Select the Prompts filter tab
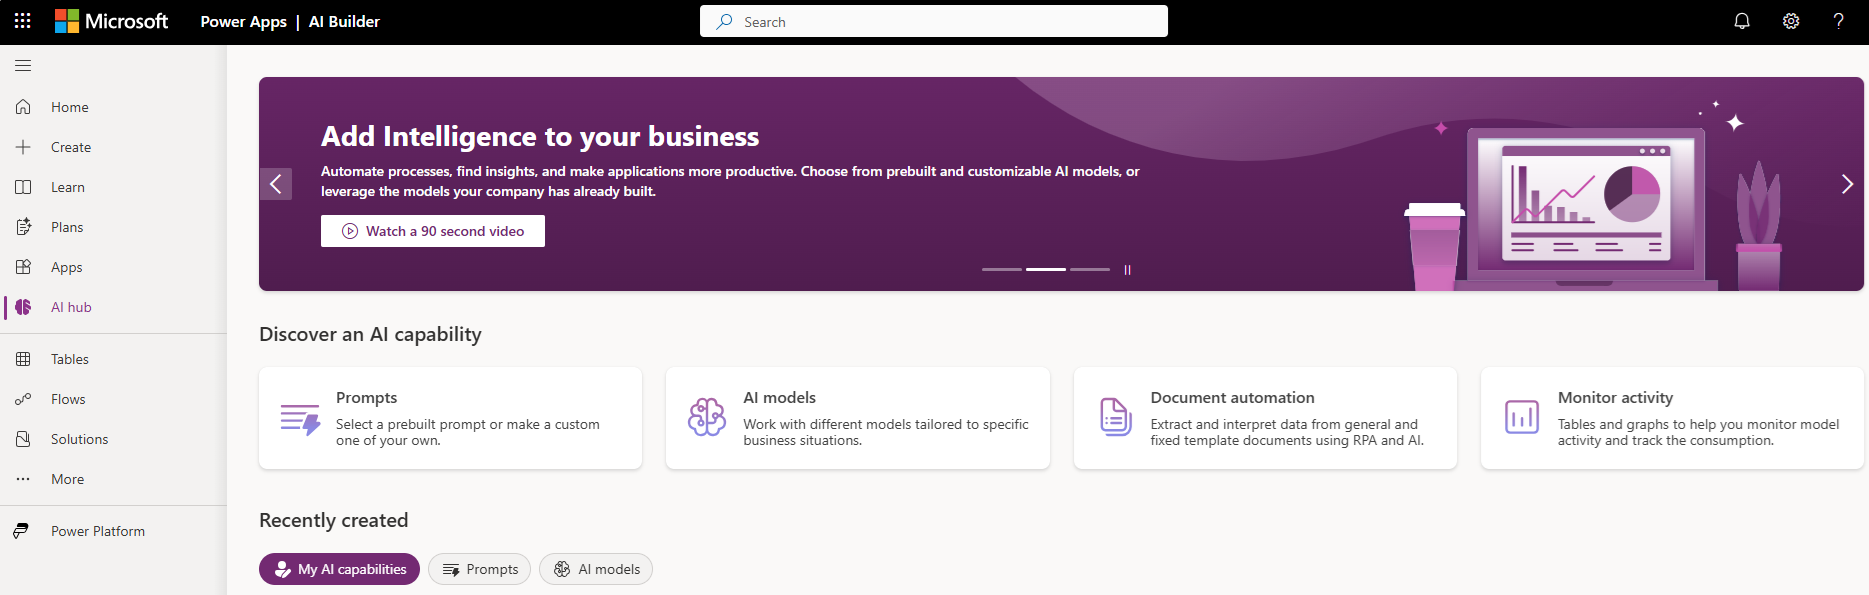 [x=479, y=569]
